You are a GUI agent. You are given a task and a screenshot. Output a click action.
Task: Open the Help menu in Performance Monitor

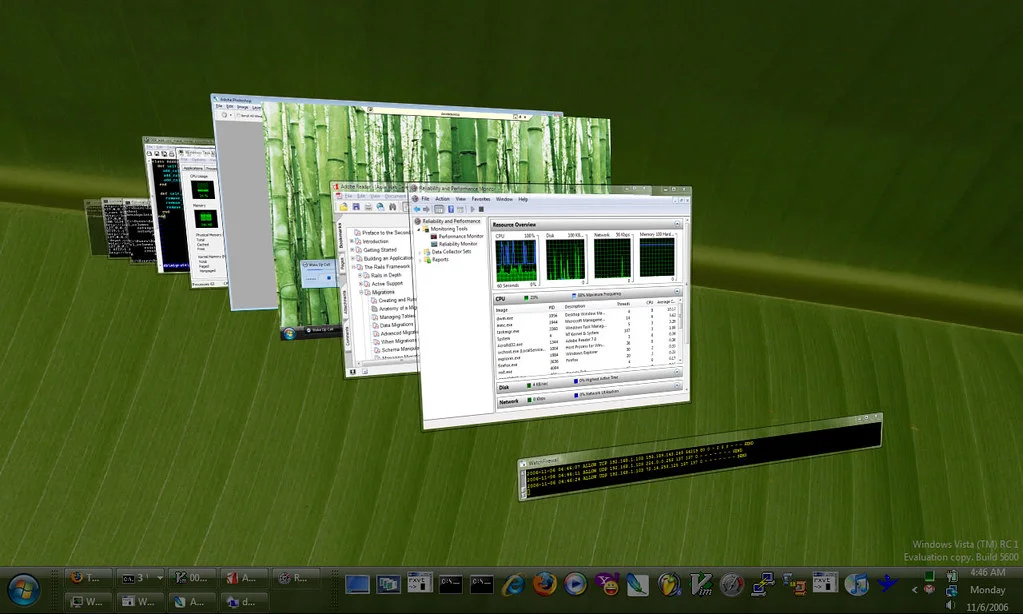(x=523, y=199)
